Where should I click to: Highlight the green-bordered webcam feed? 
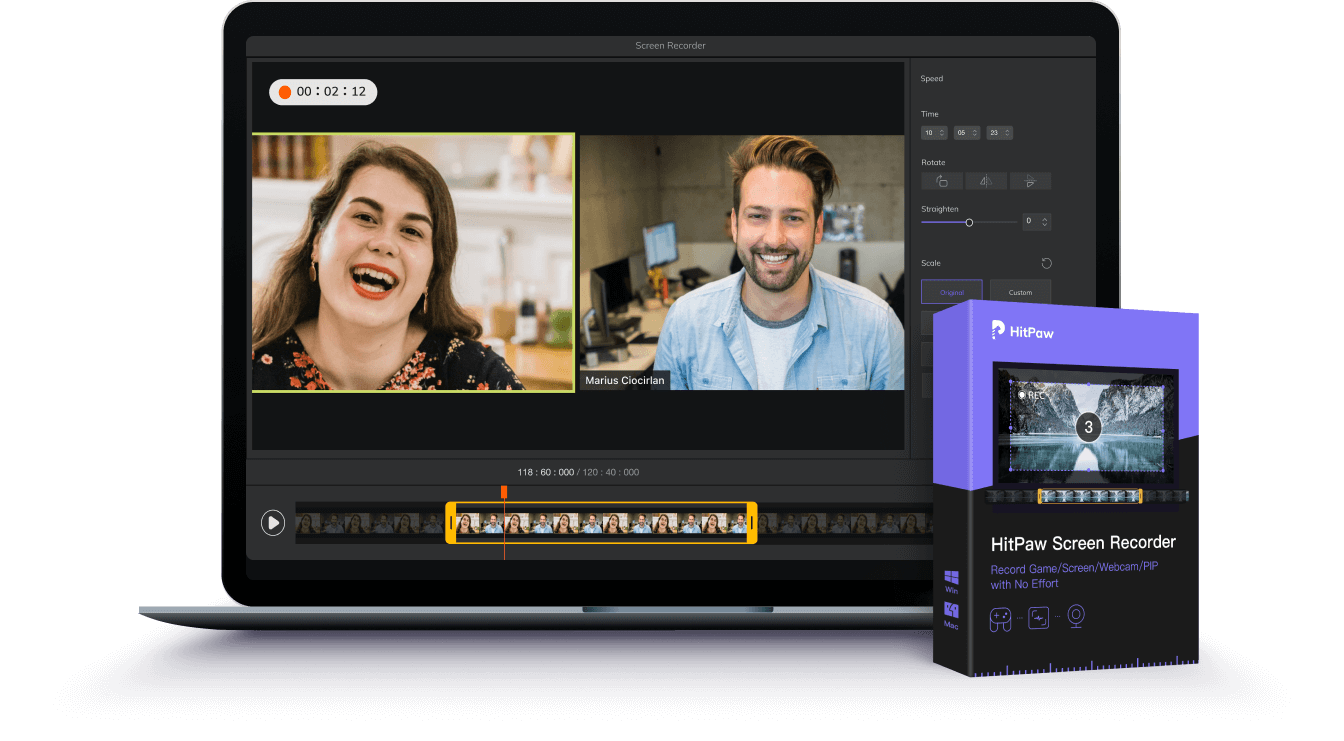(413, 262)
